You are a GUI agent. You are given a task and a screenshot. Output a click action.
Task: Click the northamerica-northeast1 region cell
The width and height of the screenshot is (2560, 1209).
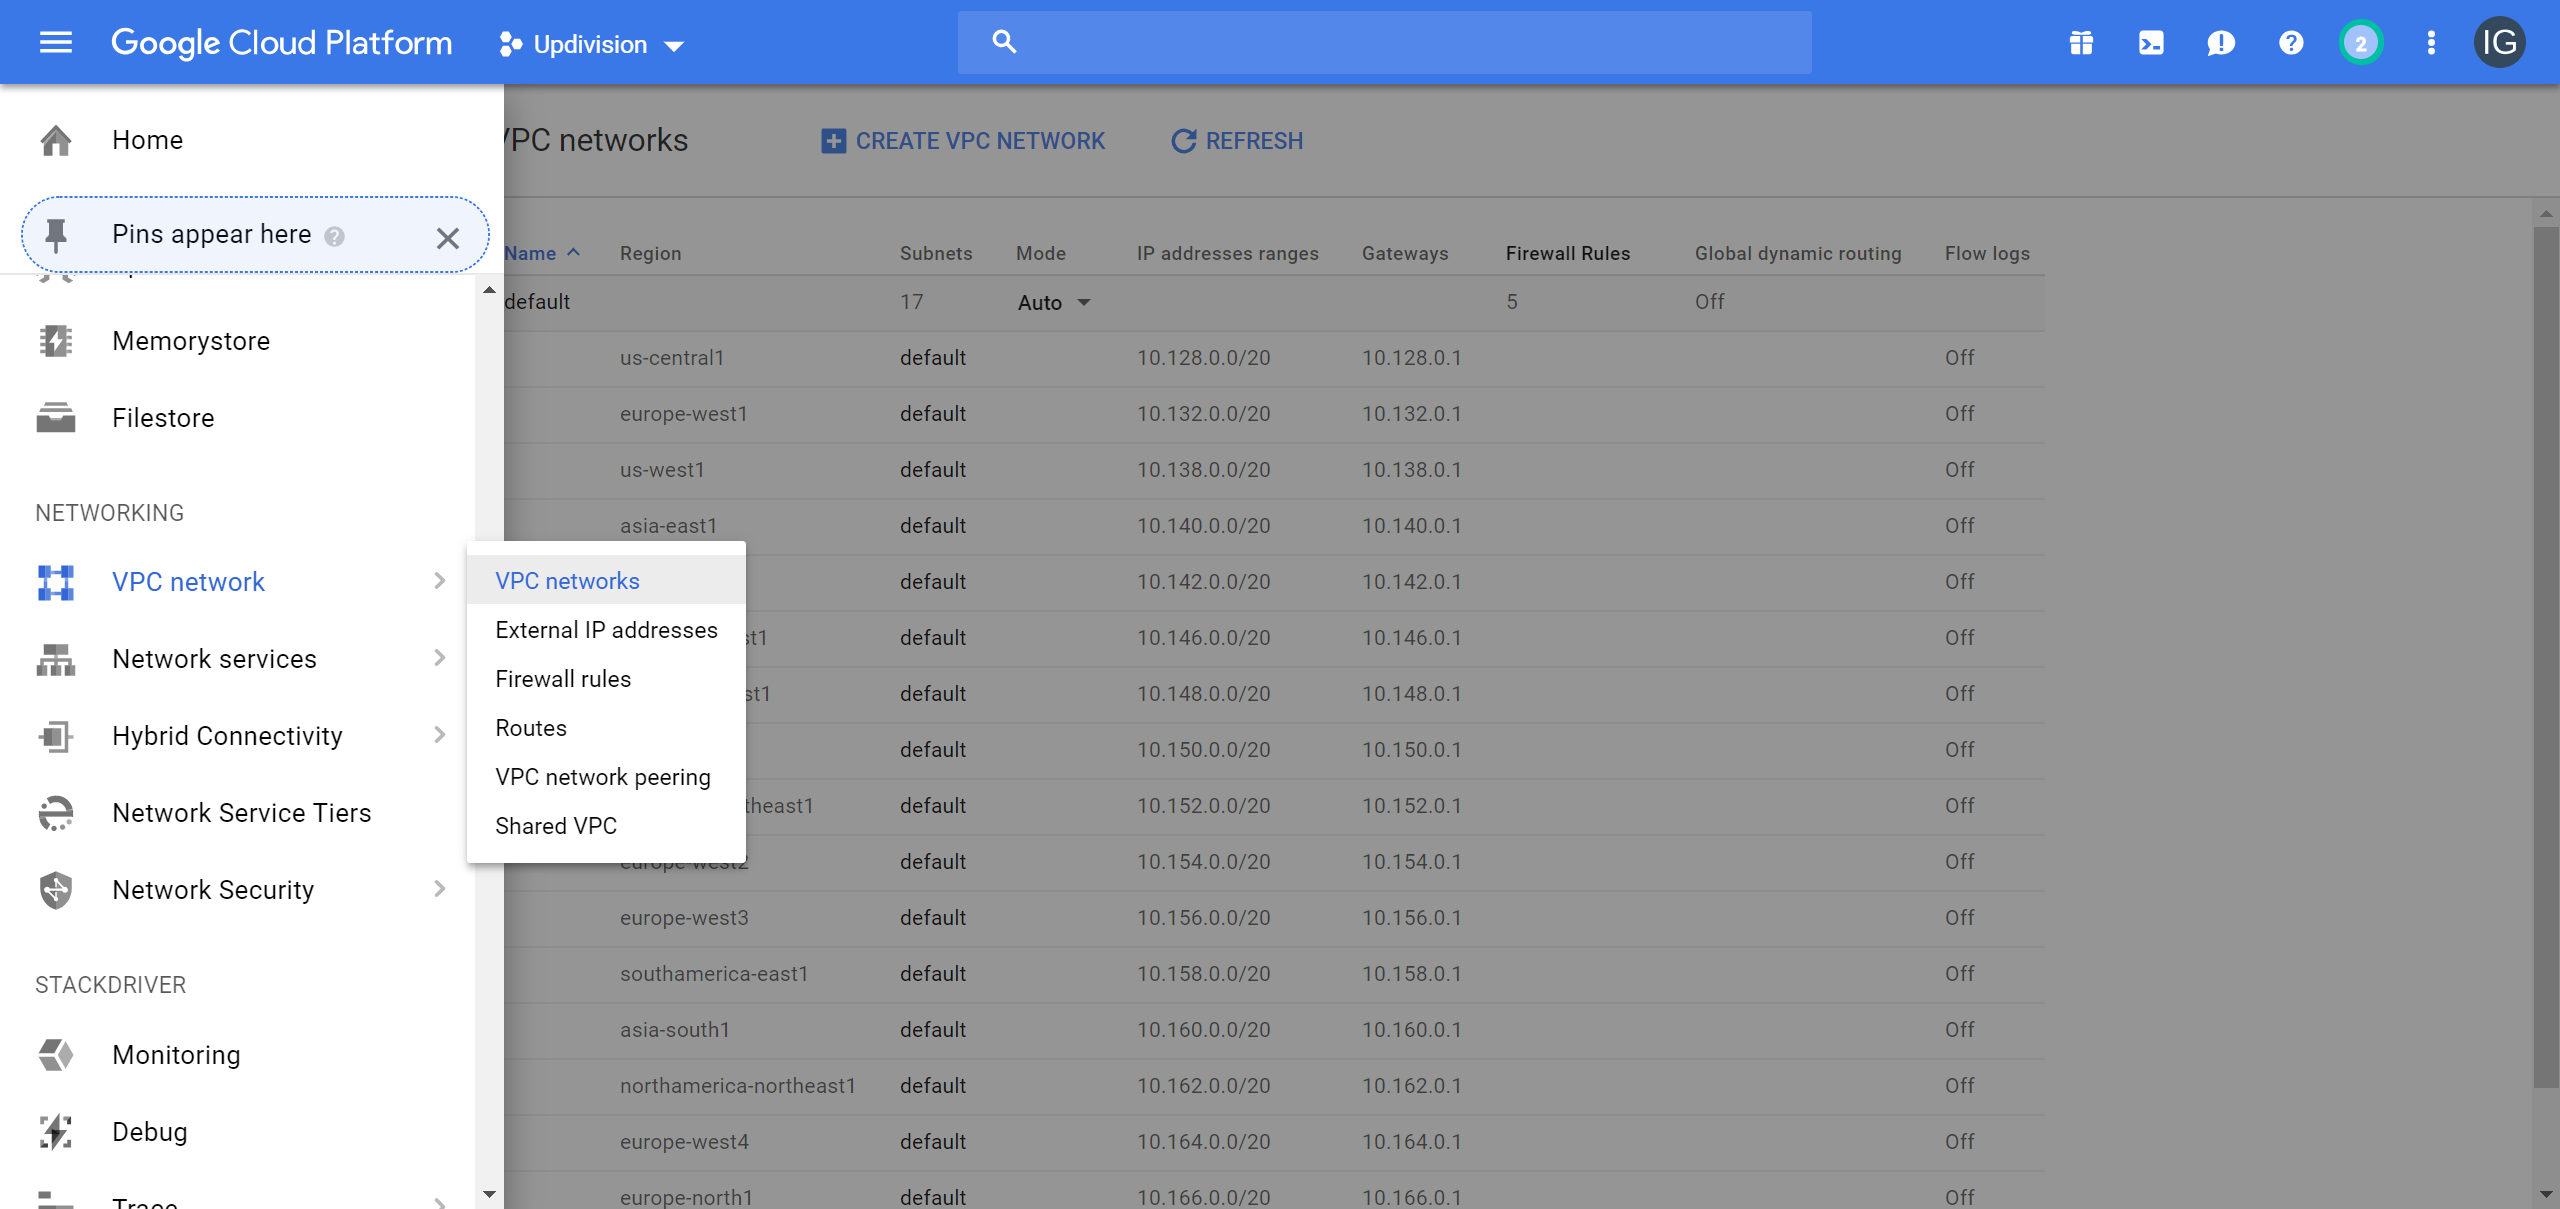[738, 1086]
